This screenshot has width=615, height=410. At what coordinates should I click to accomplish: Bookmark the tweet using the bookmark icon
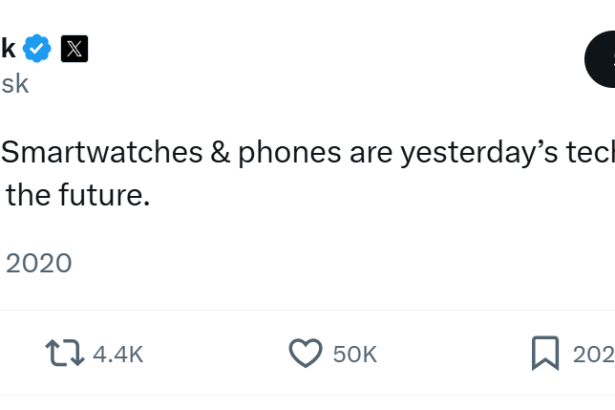click(x=543, y=353)
